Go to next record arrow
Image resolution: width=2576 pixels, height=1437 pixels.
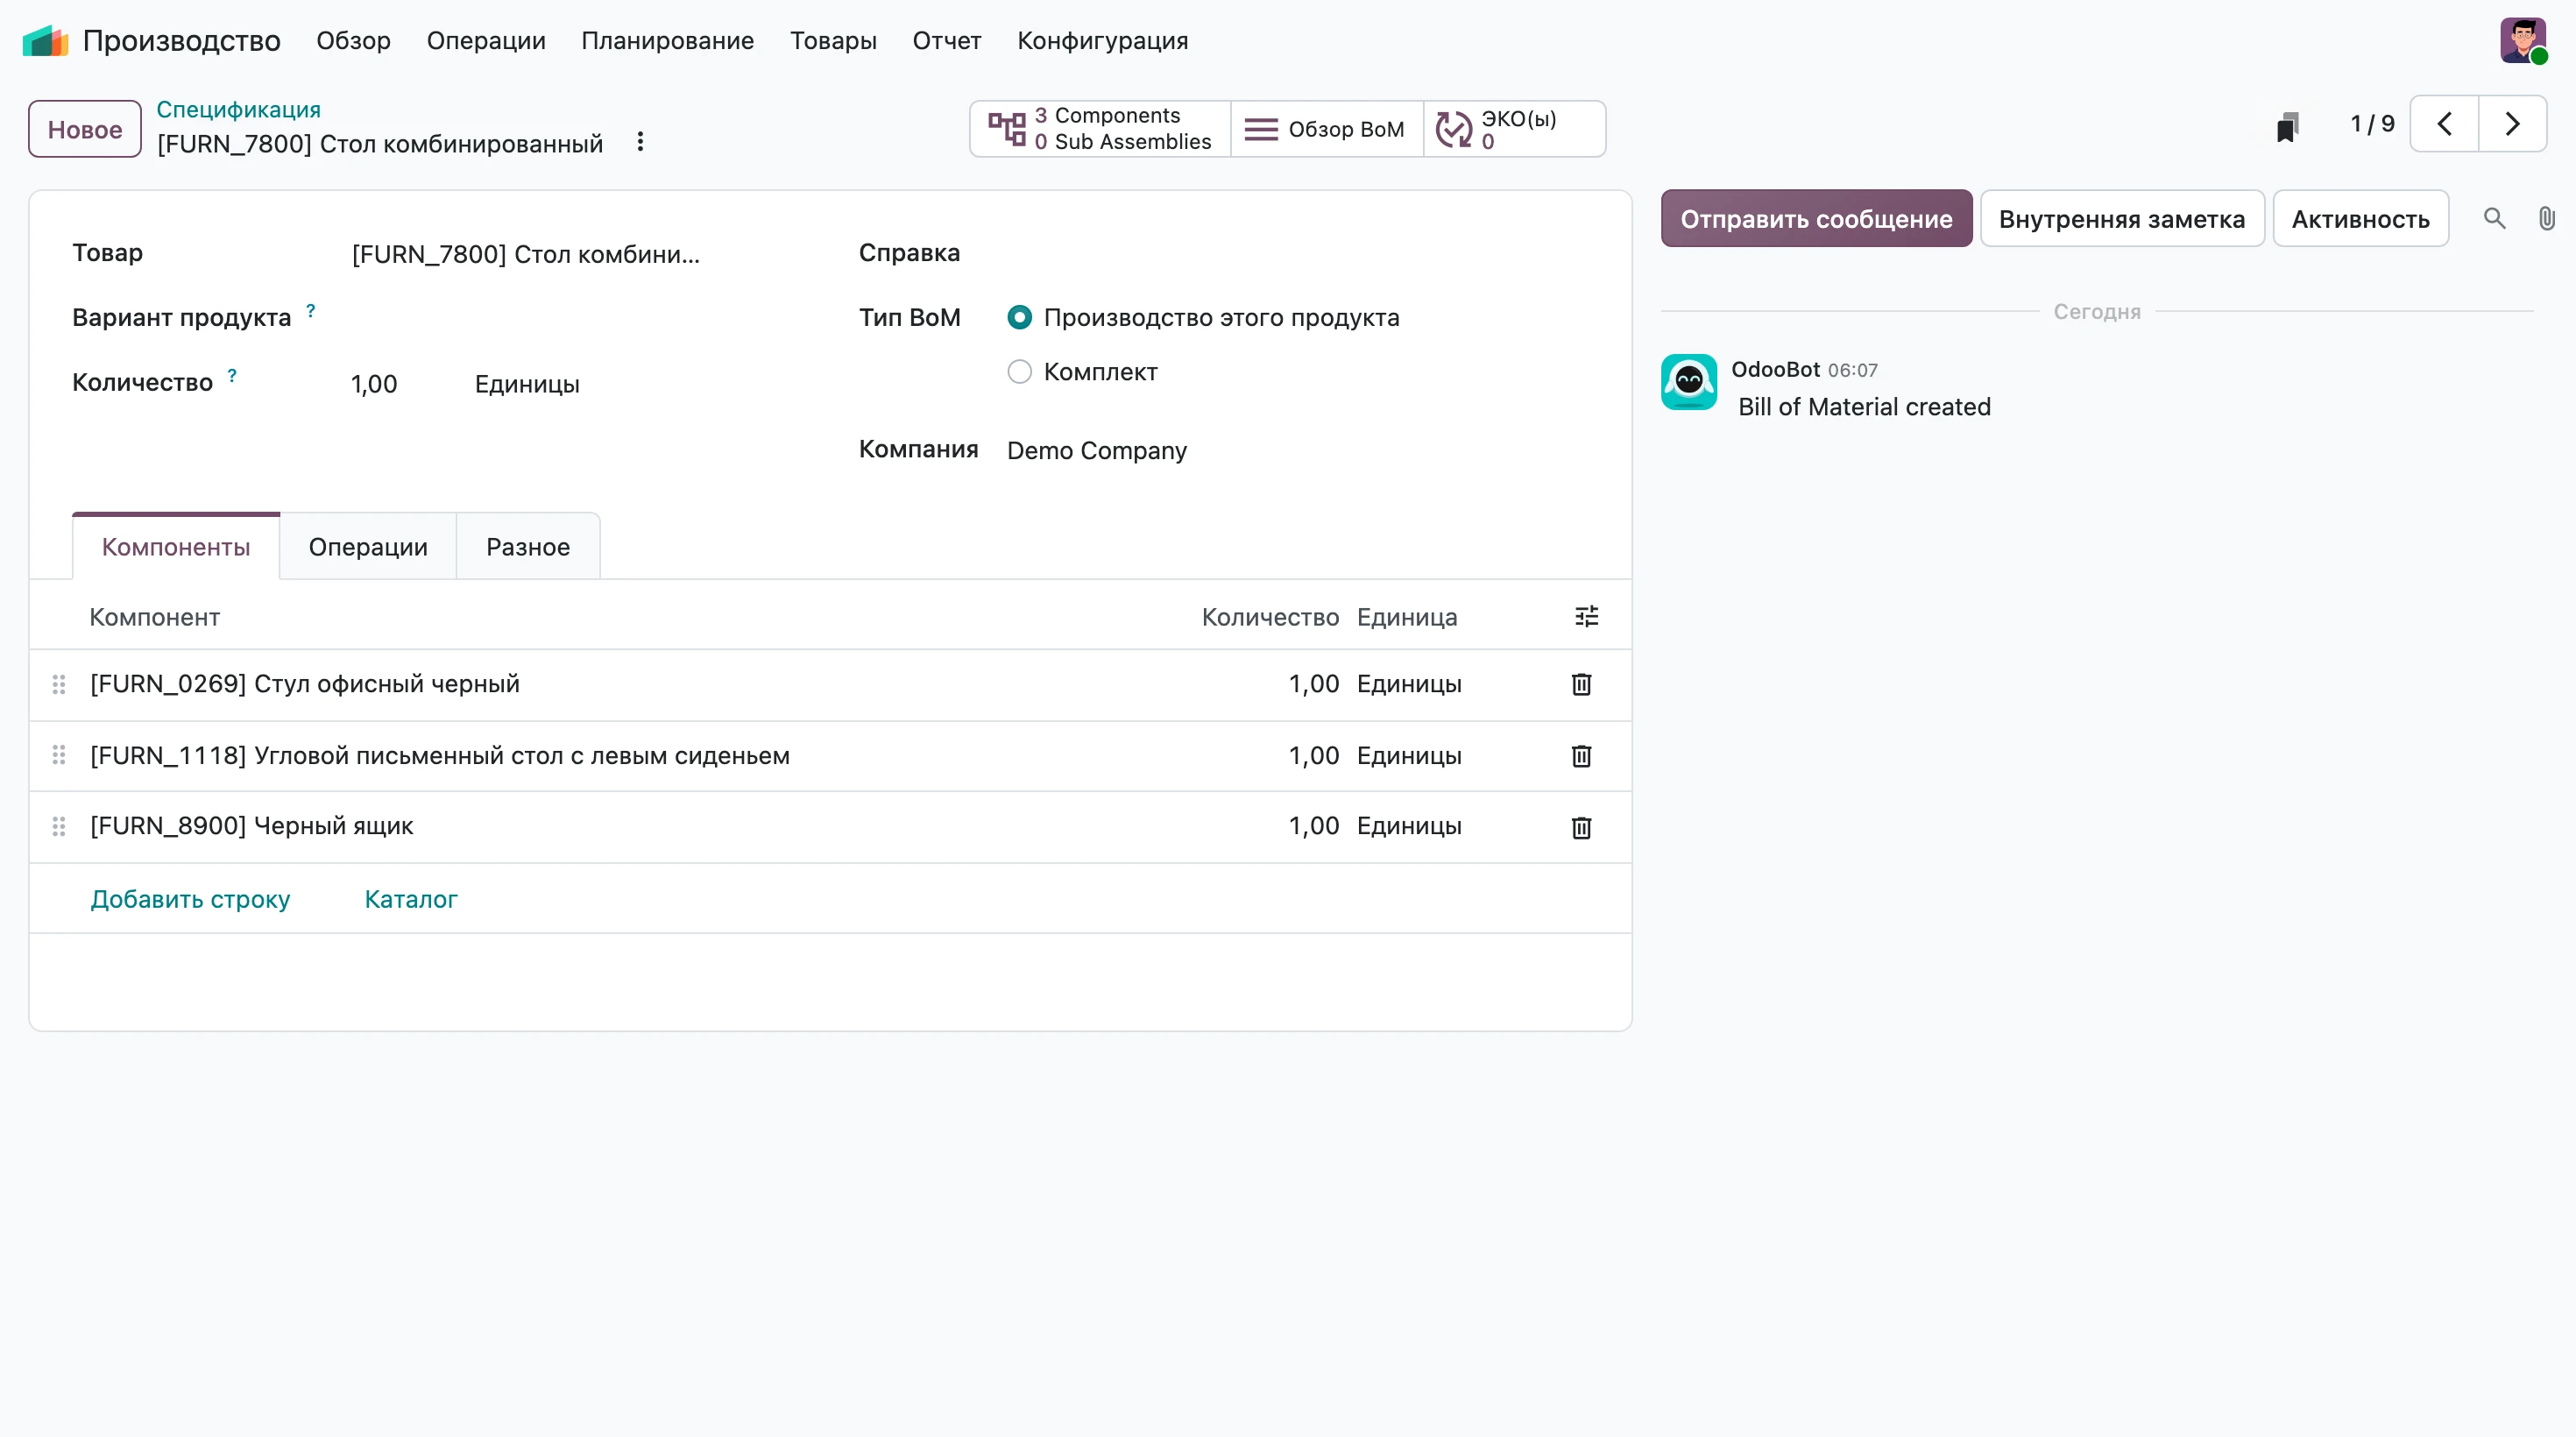(2512, 124)
